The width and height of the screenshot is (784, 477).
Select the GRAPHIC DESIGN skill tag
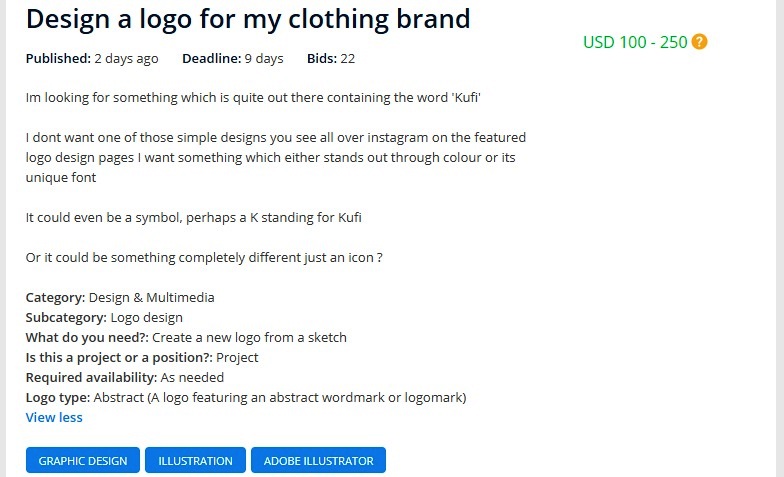(x=83, y=461)
